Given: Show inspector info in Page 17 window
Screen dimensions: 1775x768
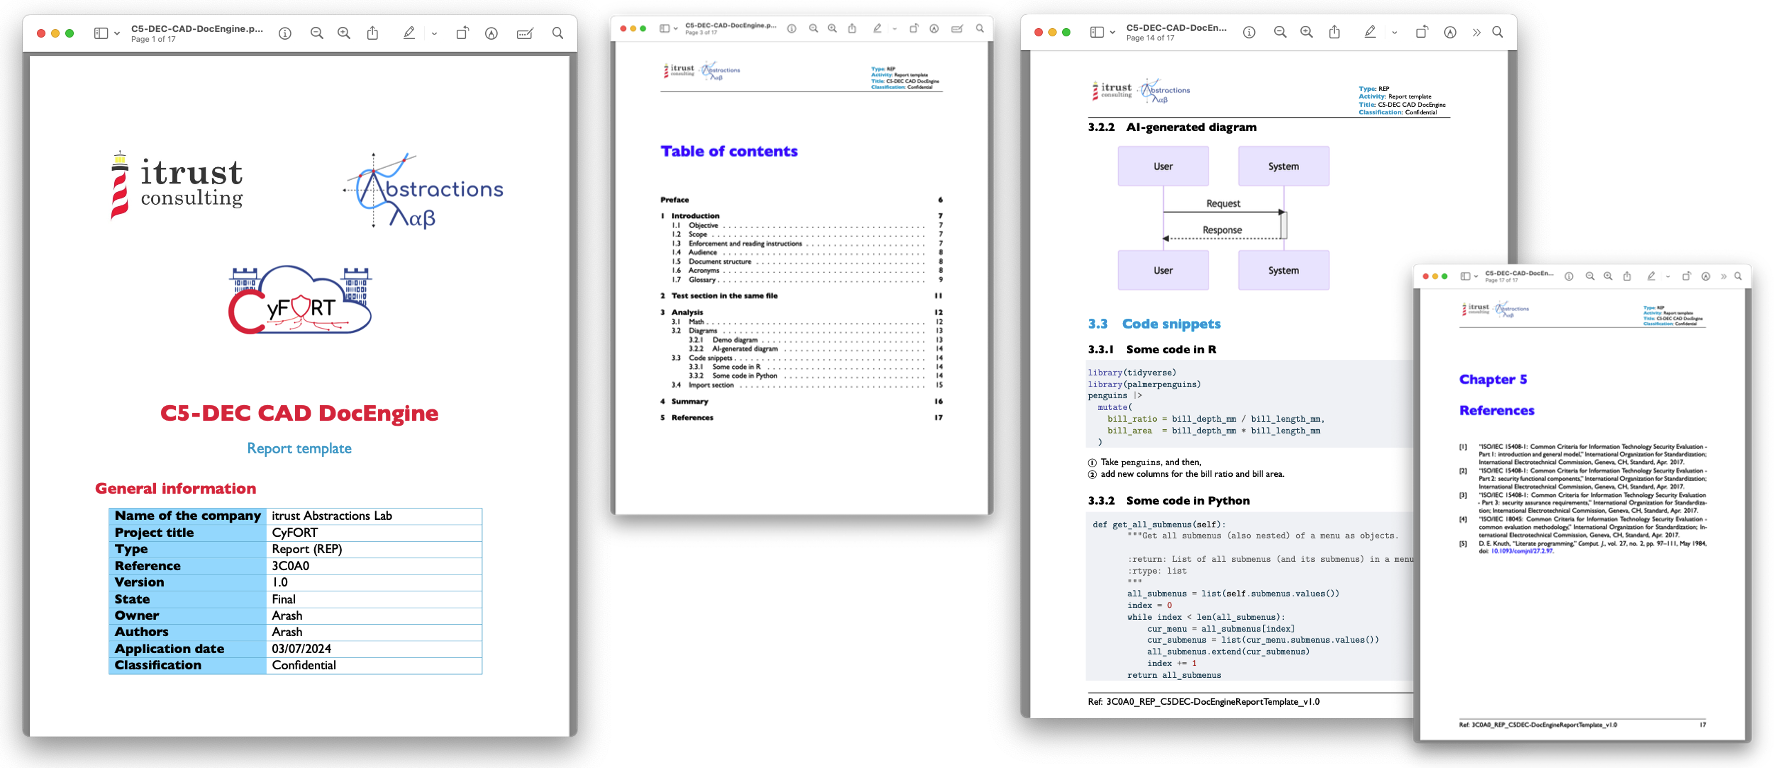Looking at the screenshot, I should [1569, 276].
